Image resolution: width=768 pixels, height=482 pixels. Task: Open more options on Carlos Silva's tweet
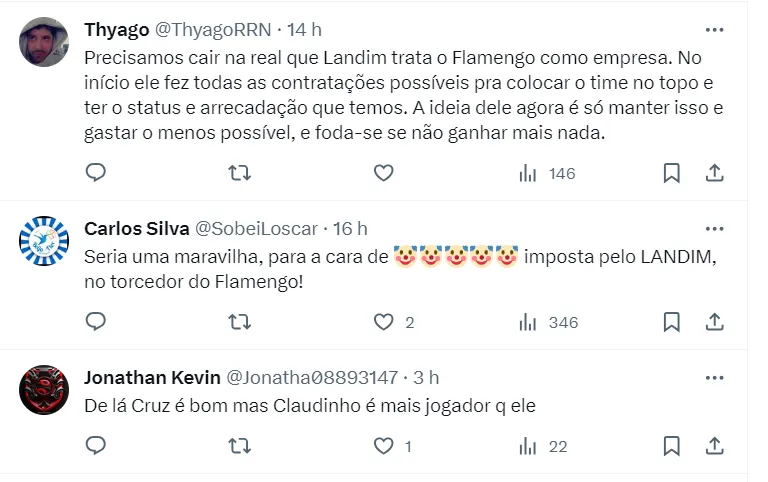[x=714, y=228]
